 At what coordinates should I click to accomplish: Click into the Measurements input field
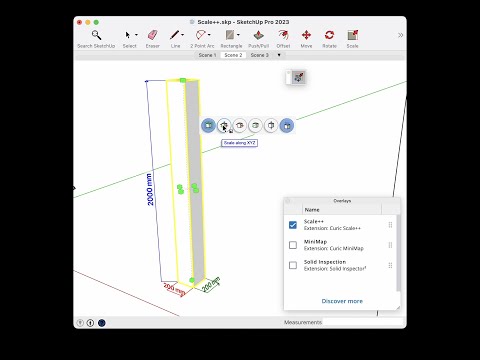coord(363,322)
